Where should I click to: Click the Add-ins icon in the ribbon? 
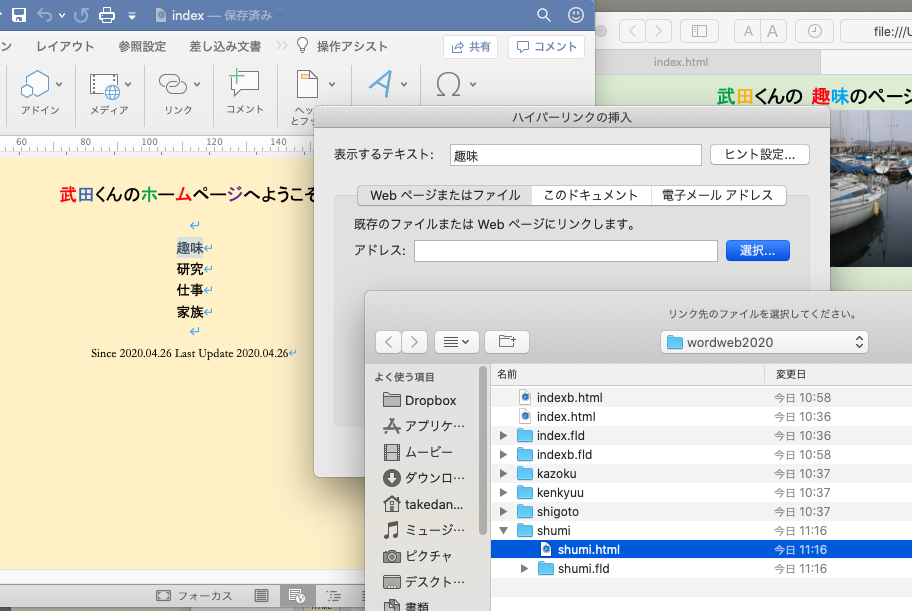(36, 86)
